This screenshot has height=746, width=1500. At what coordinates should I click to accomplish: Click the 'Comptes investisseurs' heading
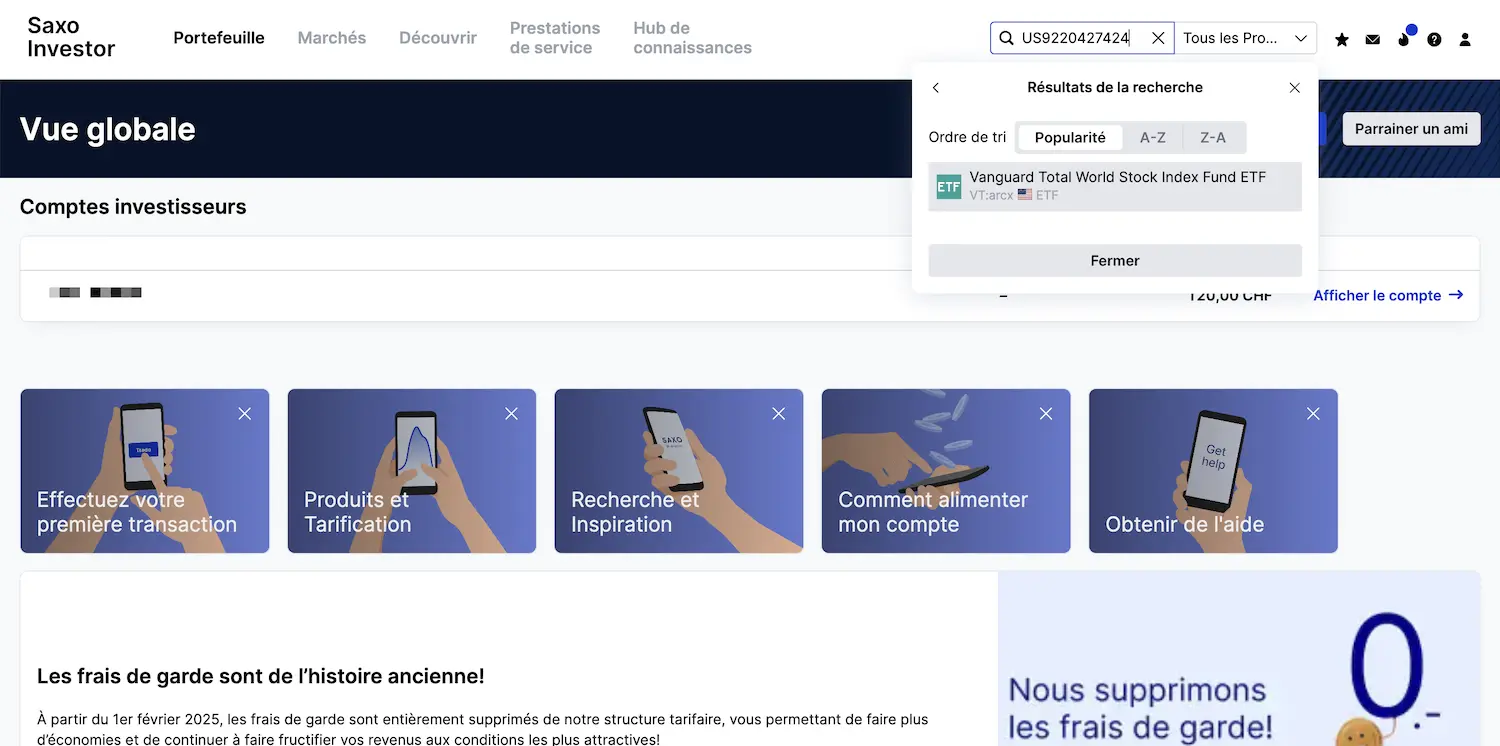133,207
